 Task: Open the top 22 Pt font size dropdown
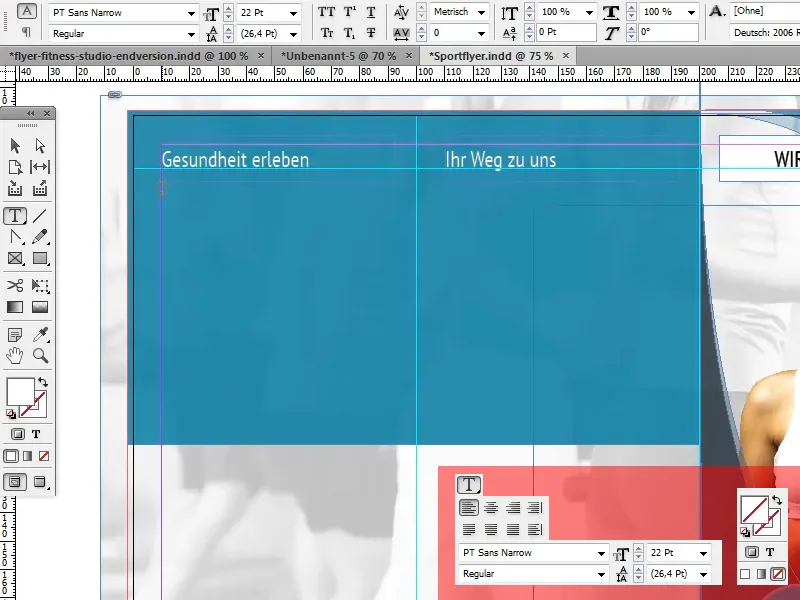click(x=293, y=13)
